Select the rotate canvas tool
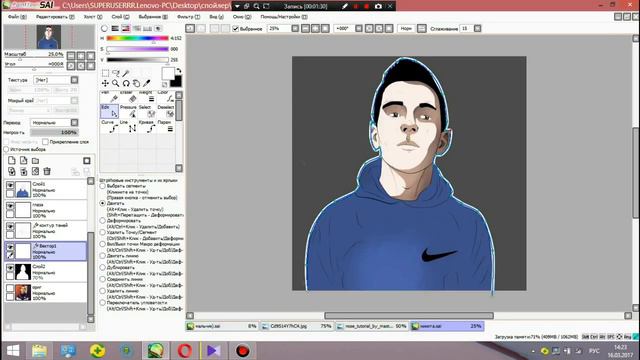Screen dimensions: 640x360 tap(126, 83)
